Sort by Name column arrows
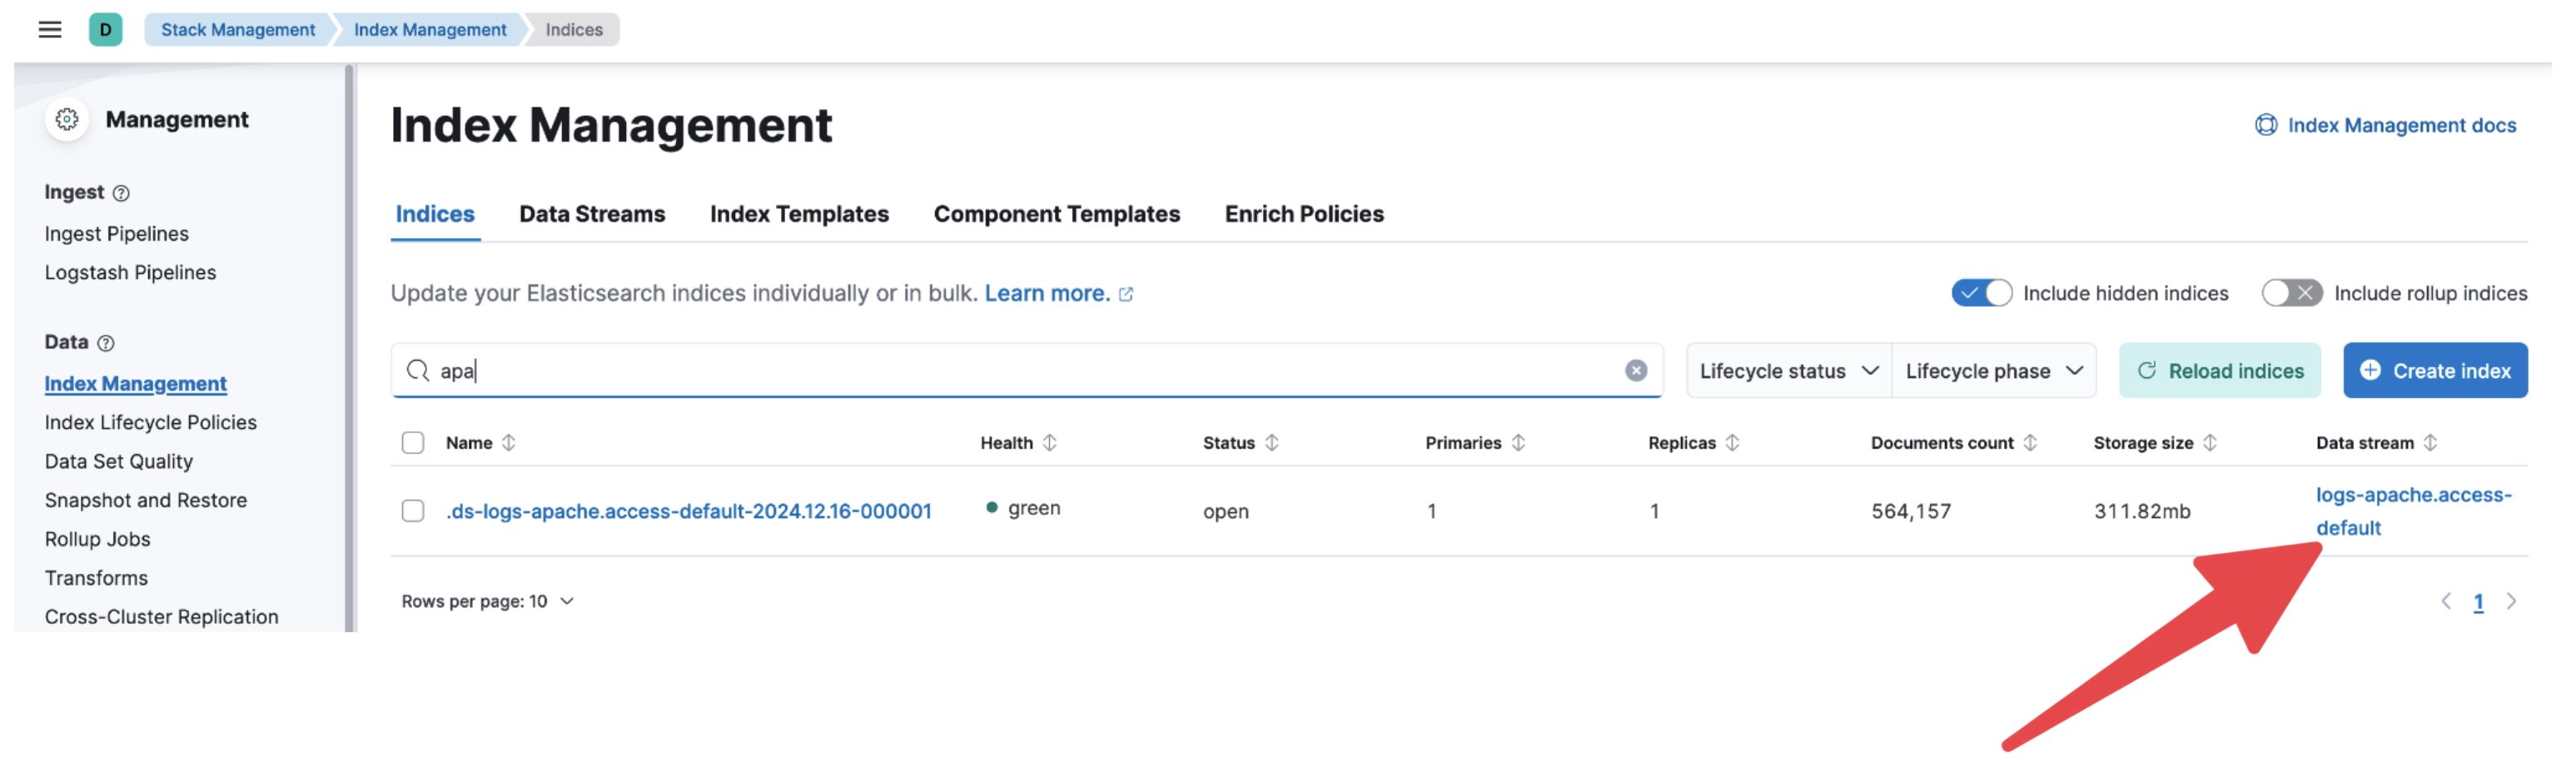 tap(508, 443)
